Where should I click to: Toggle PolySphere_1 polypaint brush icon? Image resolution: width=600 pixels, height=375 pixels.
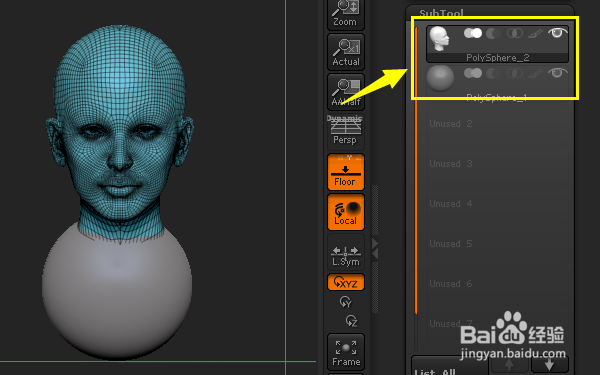tap(535, 73)
